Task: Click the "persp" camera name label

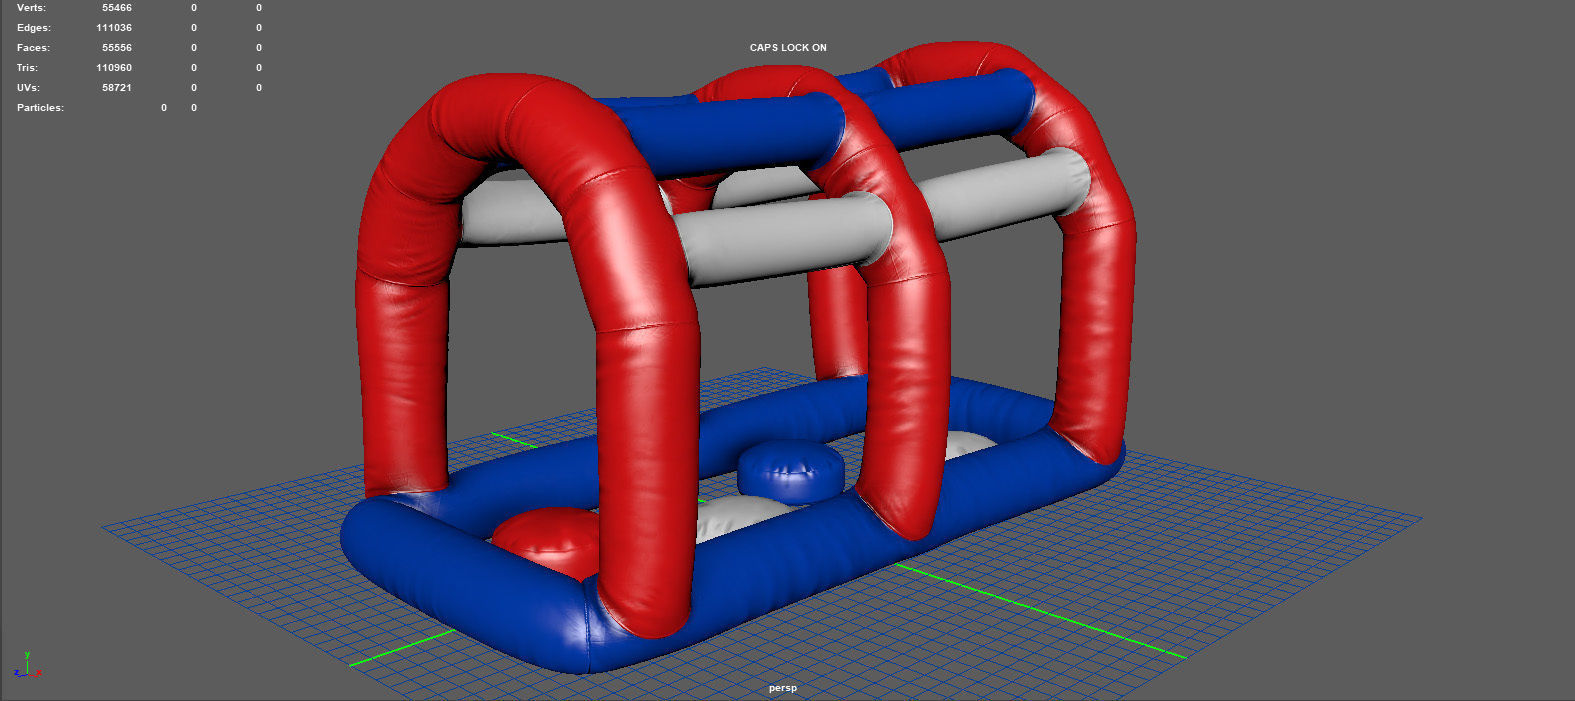Action: tap(783, 688)
